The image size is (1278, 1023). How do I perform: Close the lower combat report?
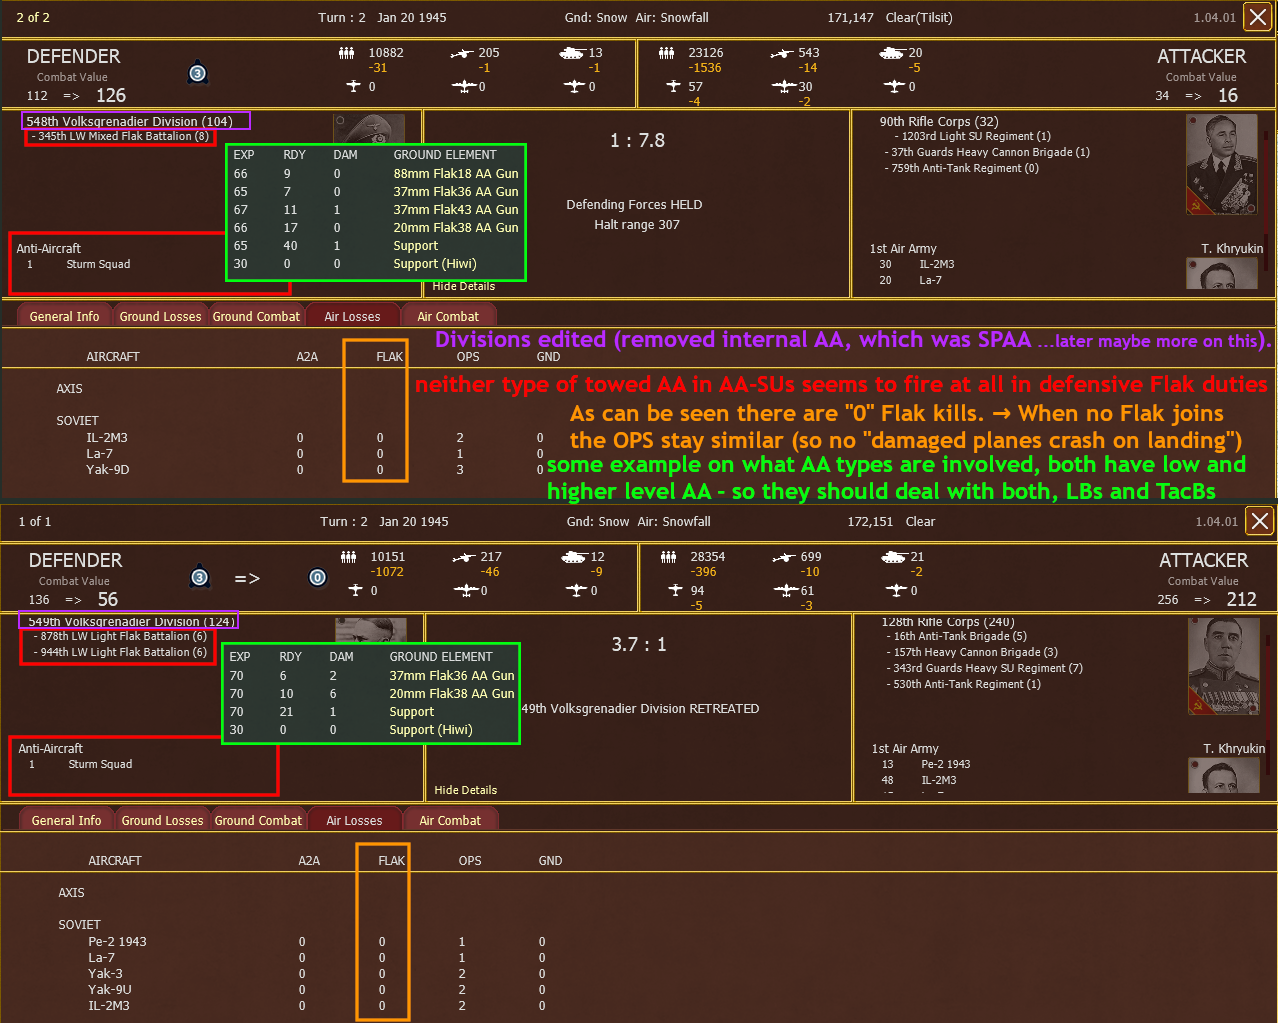coord(1259,521)
